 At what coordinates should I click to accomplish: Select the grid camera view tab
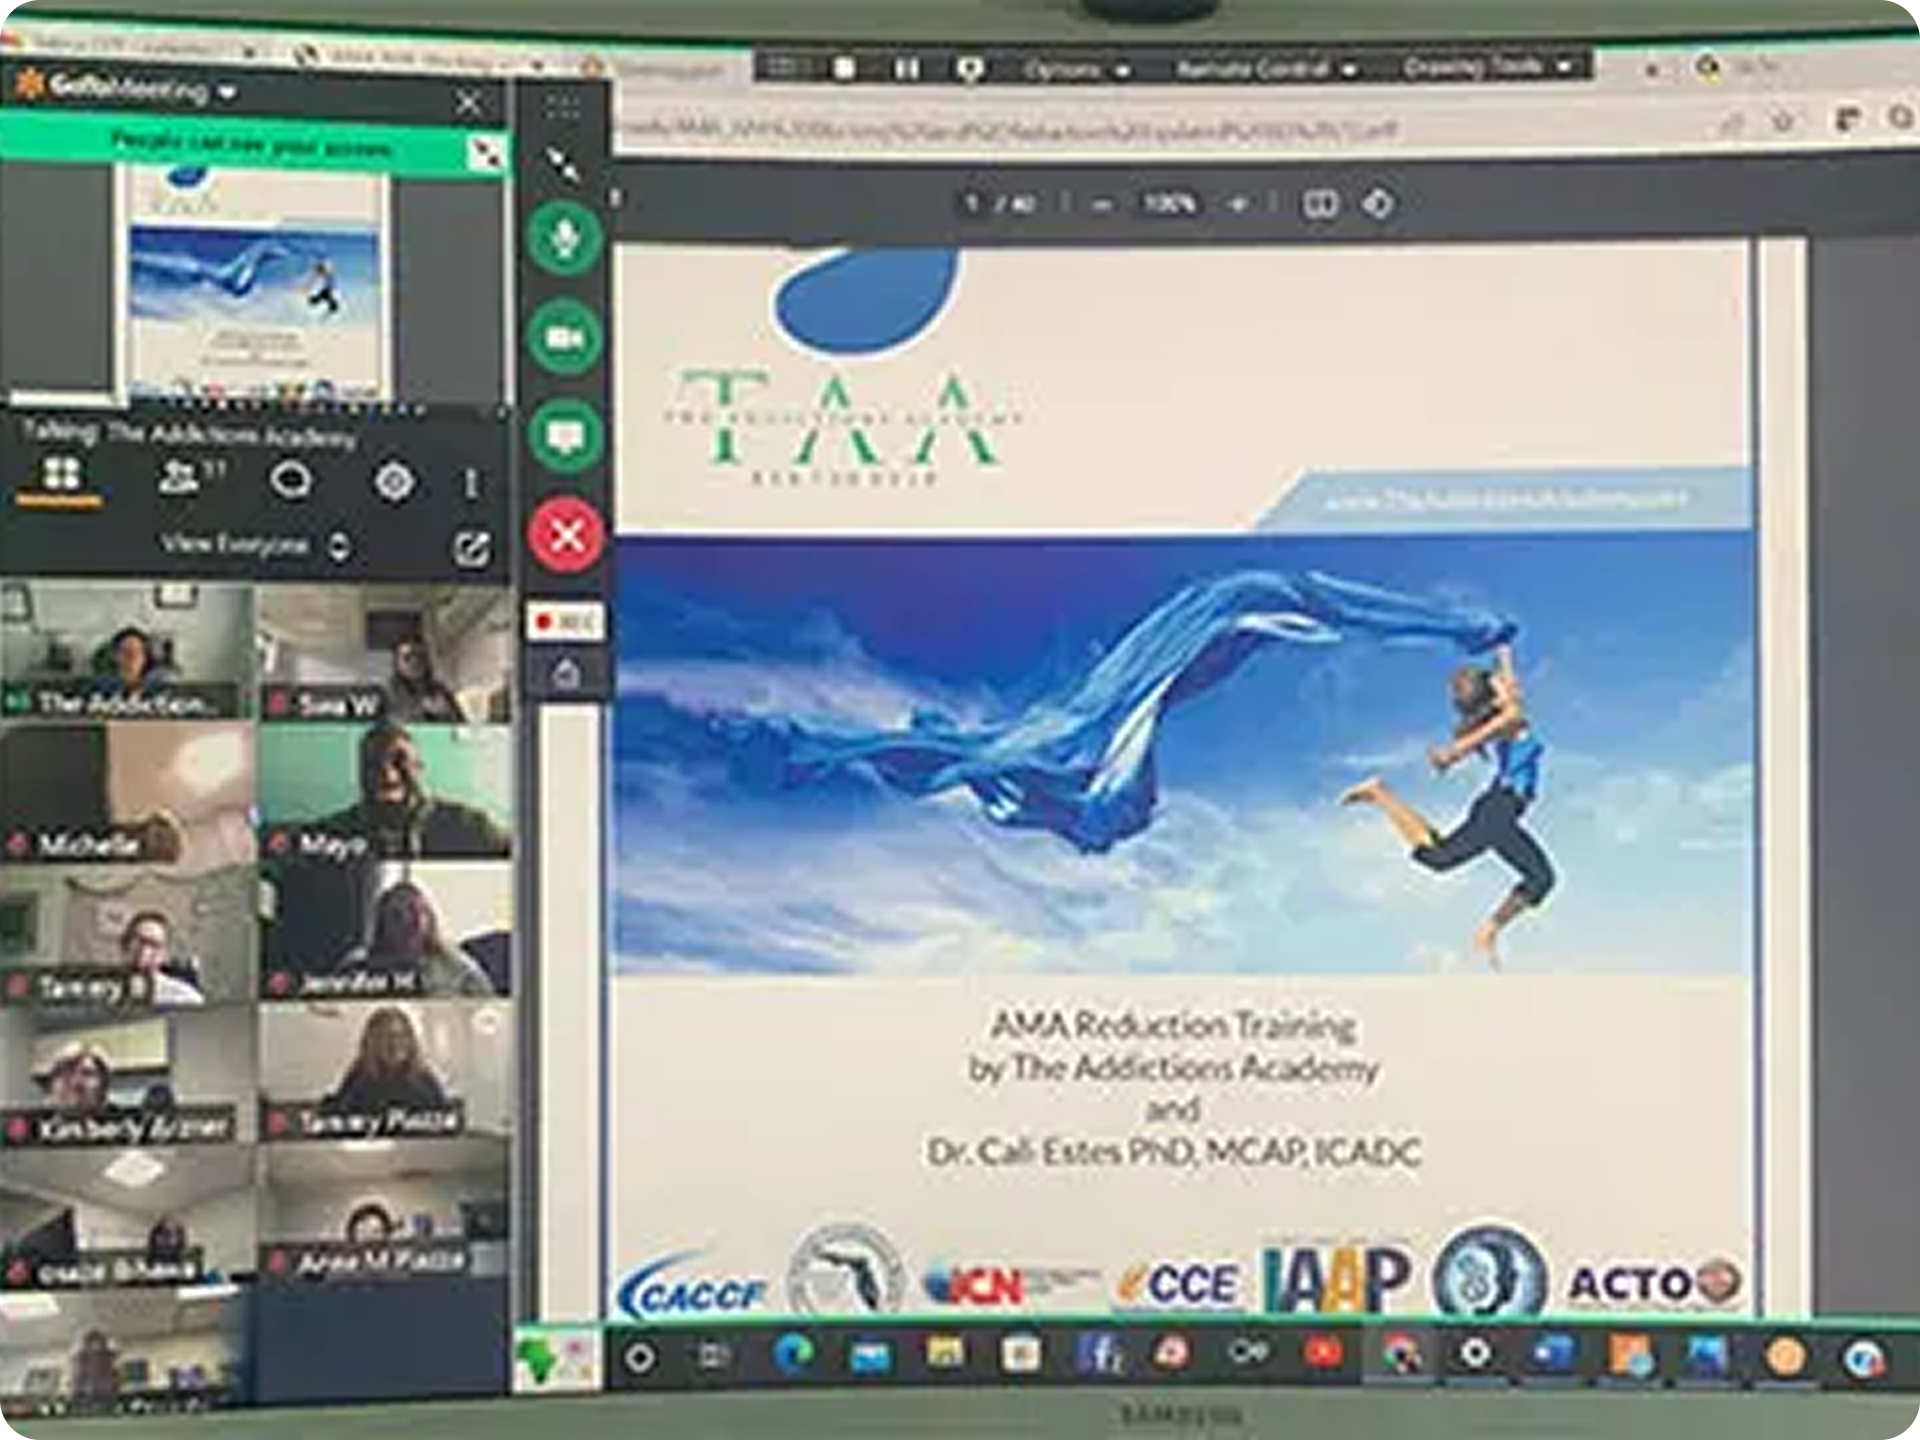click(x=60, y=475)
